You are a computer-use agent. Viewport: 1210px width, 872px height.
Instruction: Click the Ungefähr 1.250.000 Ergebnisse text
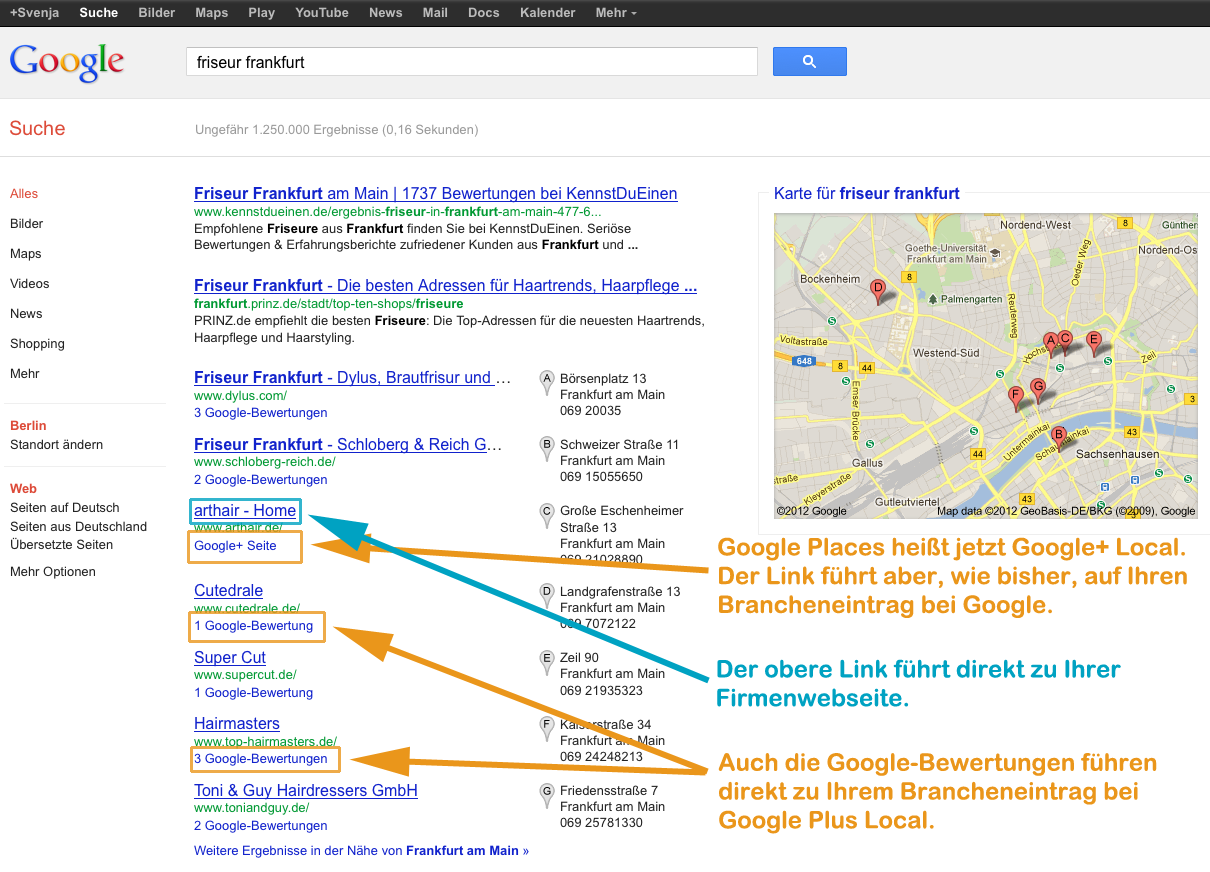click(337, 130)
